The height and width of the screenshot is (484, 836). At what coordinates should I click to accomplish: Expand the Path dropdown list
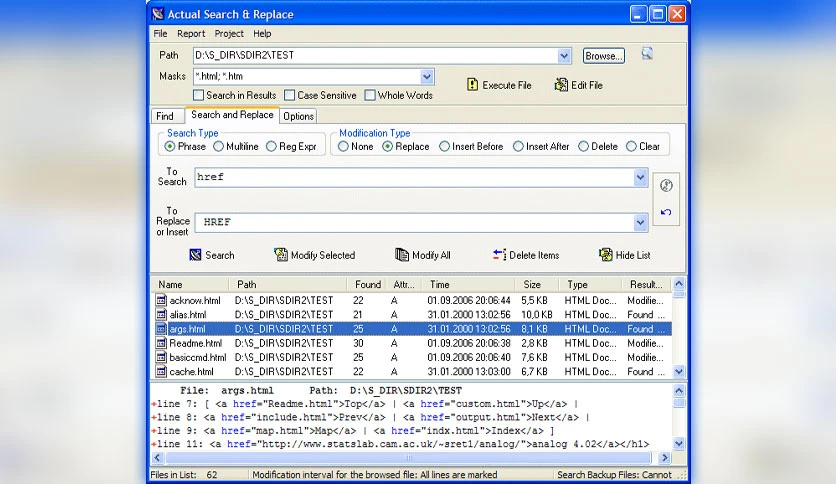pos(564,55)
